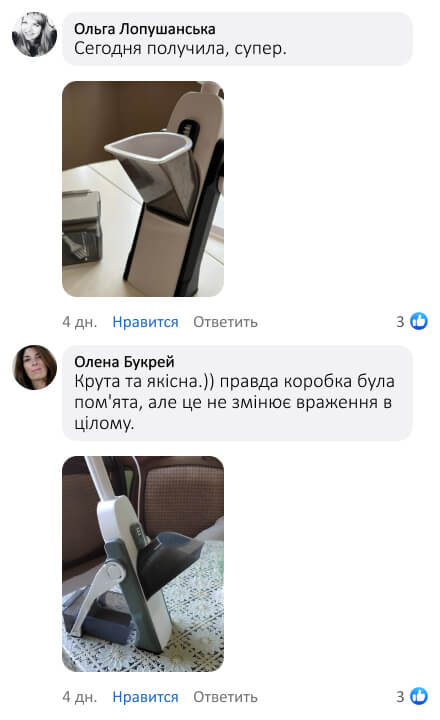Open the Олена Букрей name link
440x720 pixels.
point(124,362)
